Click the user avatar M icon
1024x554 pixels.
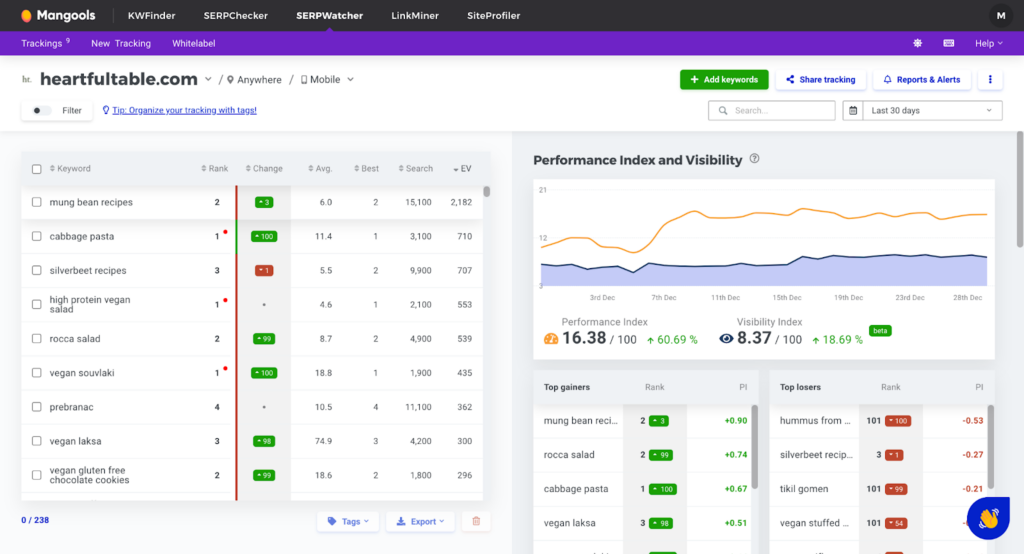pyautogui.click(x=1001, y=16)
